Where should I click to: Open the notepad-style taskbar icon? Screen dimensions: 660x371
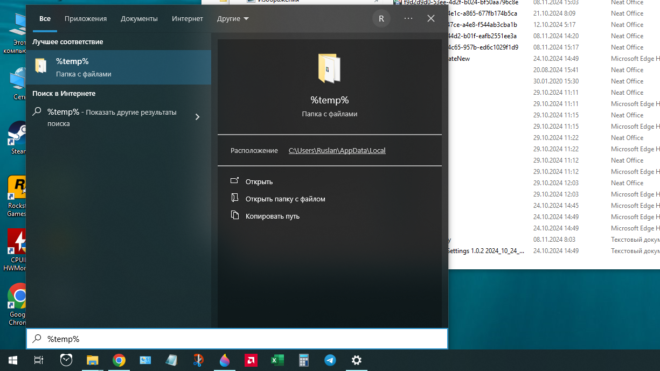click(171, 360)
